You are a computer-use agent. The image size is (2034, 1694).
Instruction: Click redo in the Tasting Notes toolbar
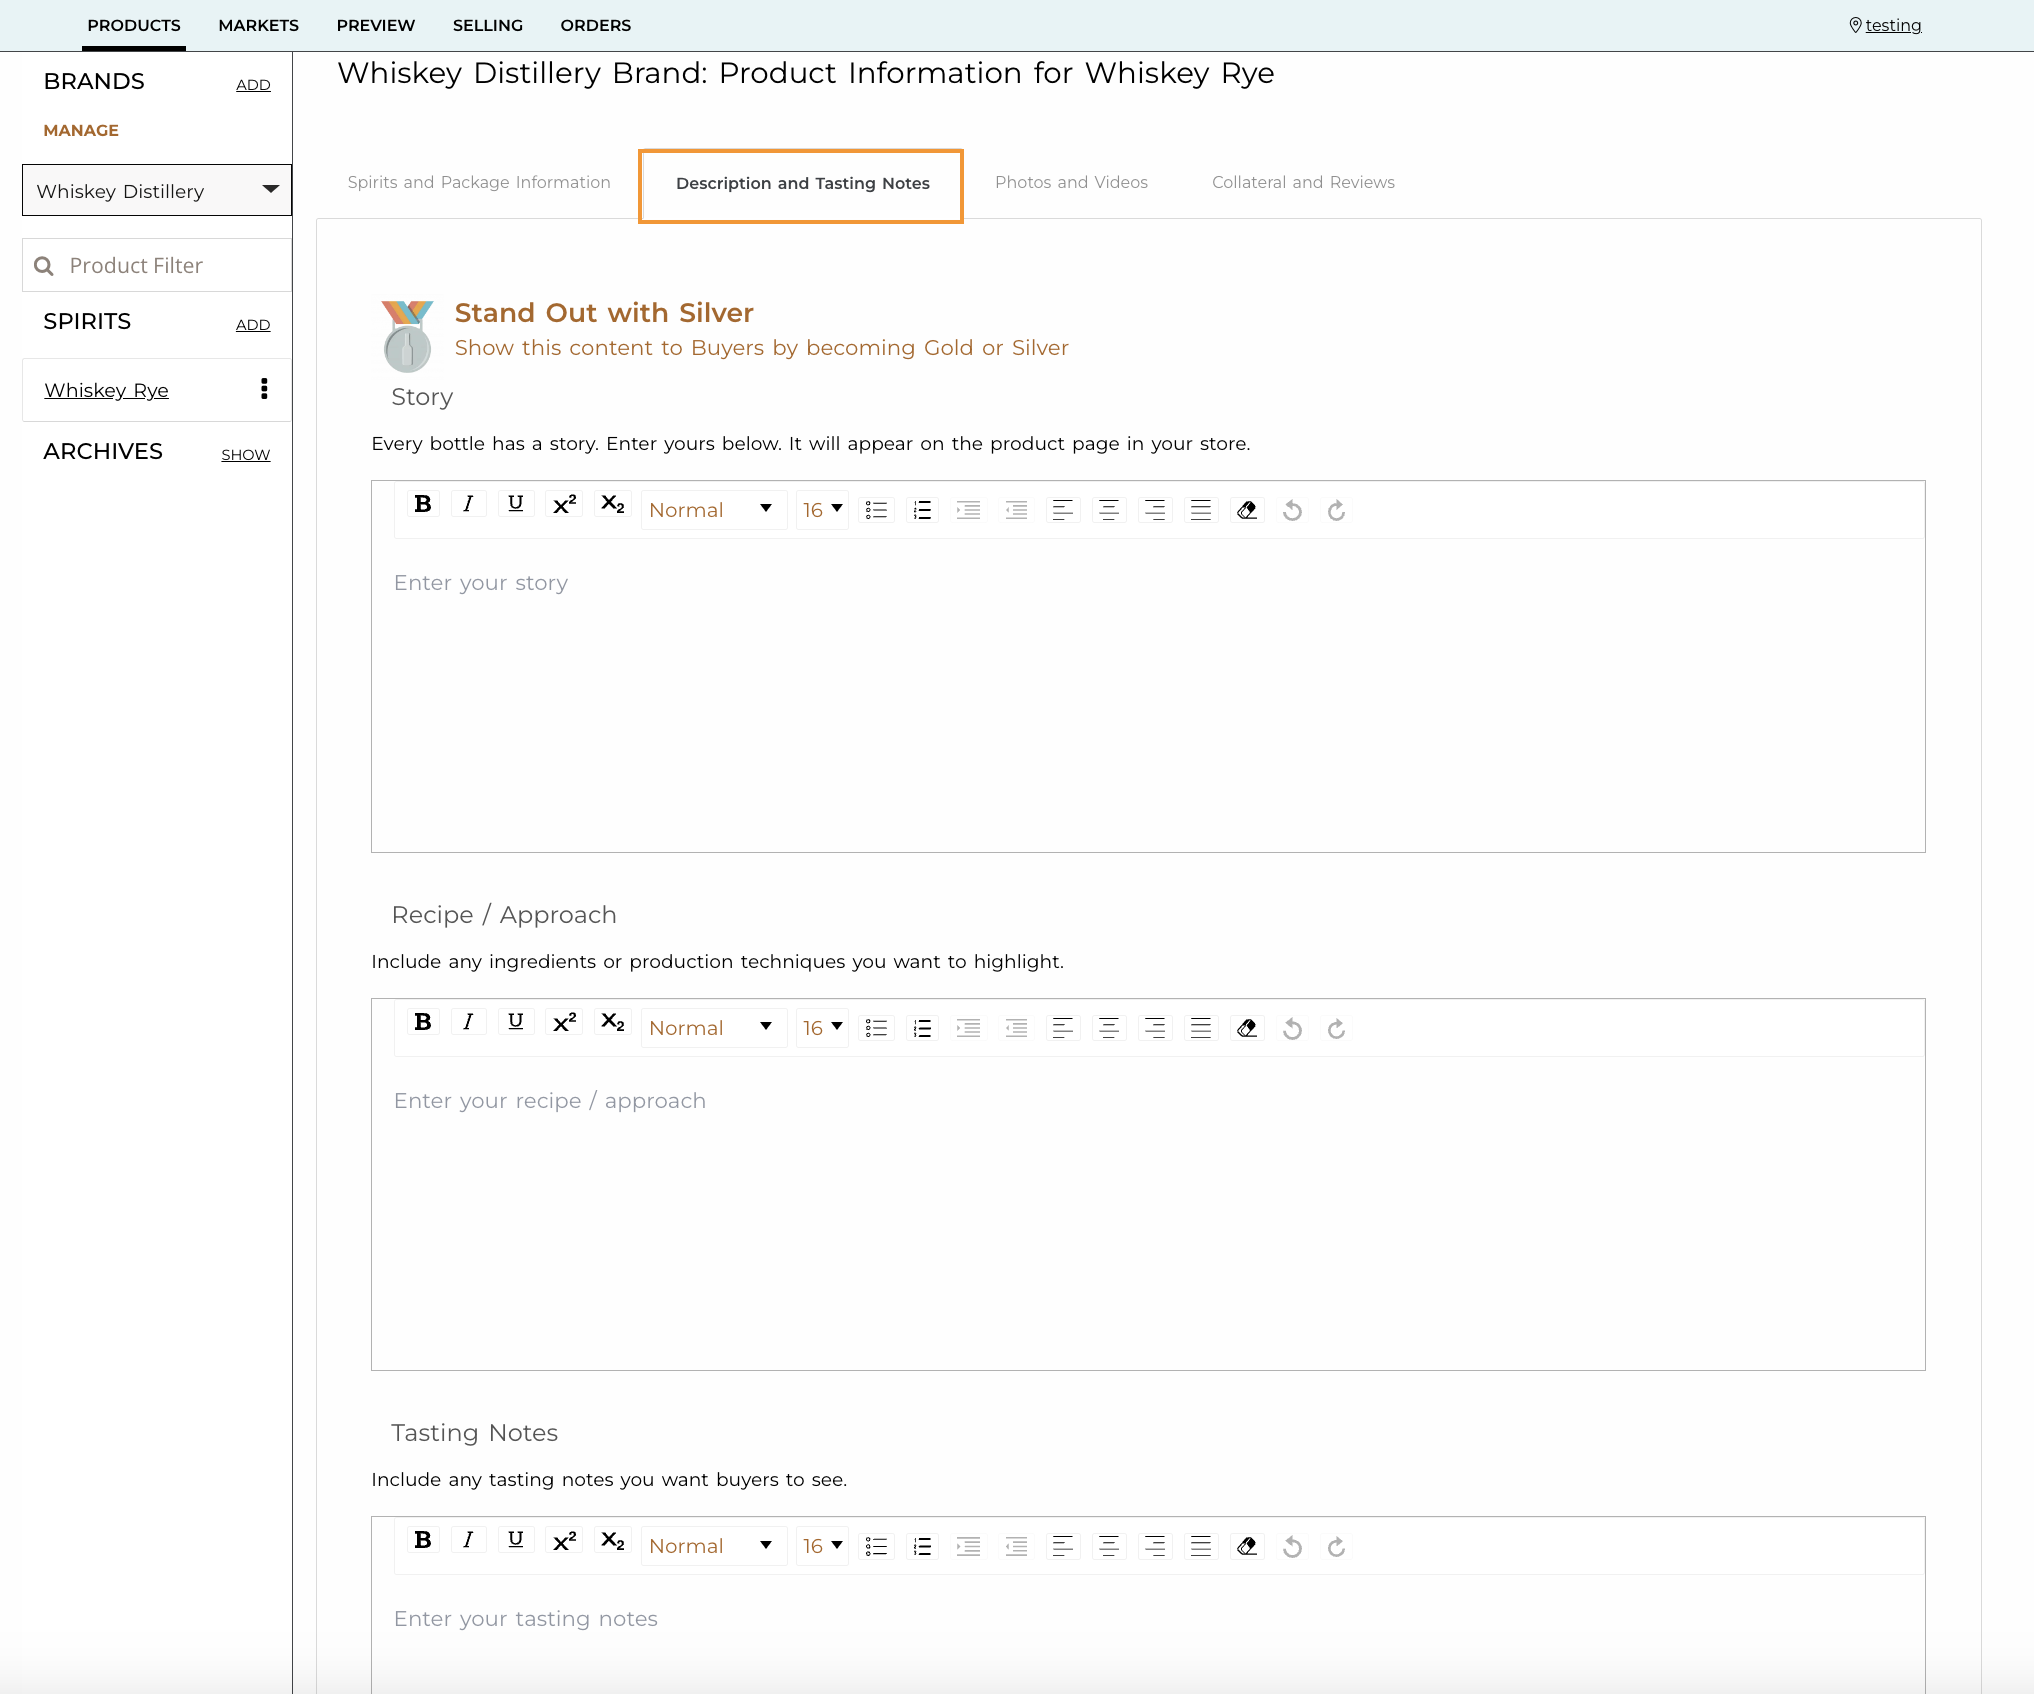point(1337,1546)
